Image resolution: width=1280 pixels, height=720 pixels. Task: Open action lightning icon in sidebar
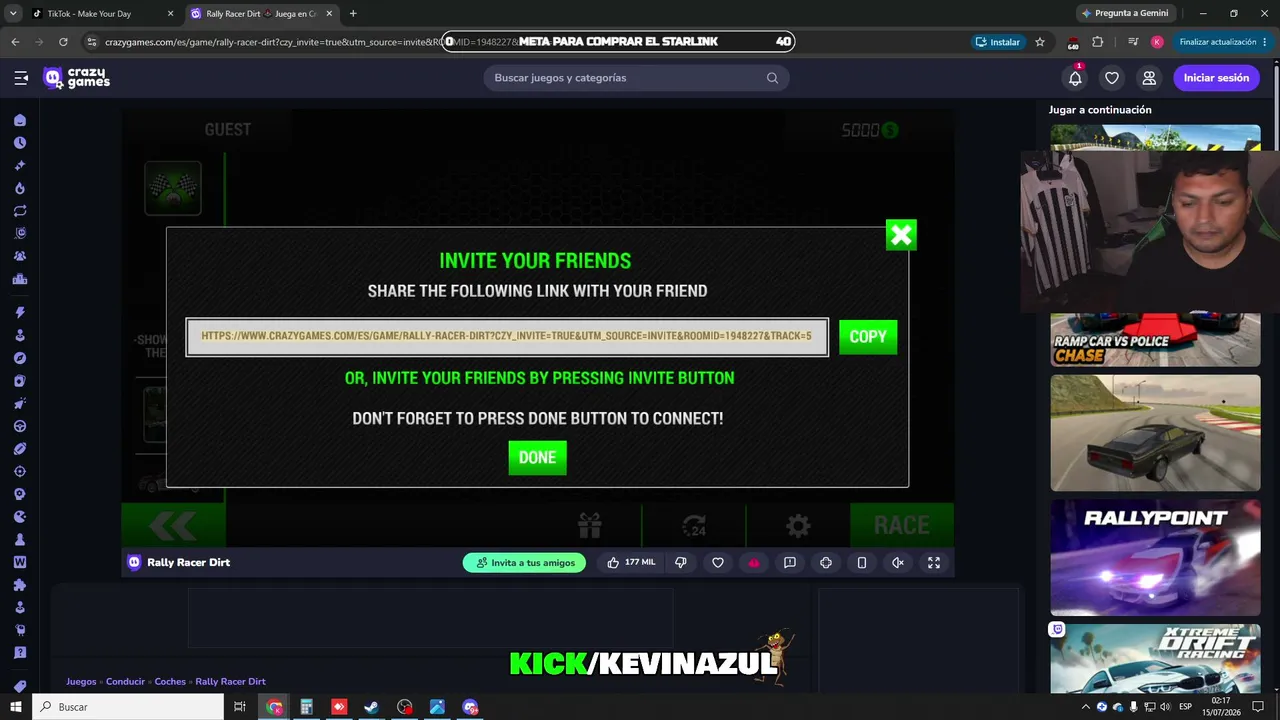pyautogui.click(x=20, y=313)
